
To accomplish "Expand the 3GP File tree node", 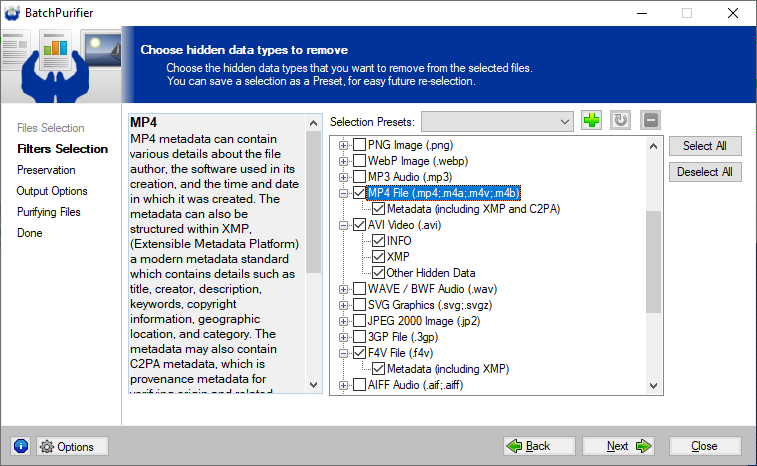I will click(x=343, y=337).
